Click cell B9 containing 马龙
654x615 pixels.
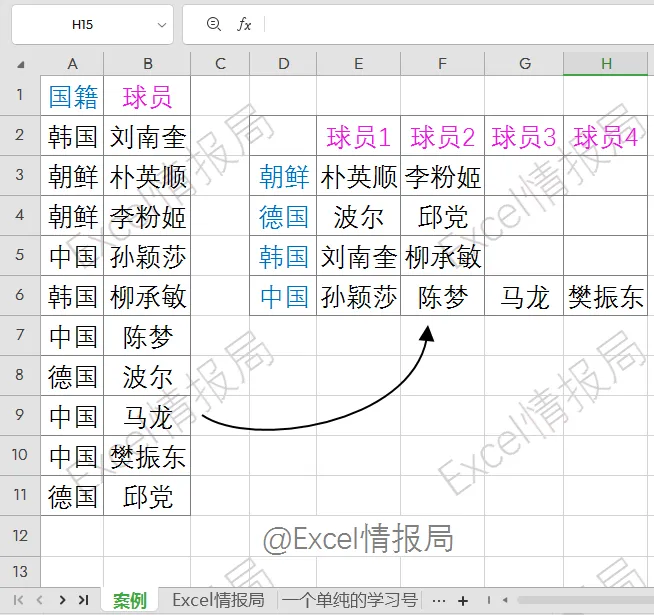pyautogui.click(x=147, y=416)
